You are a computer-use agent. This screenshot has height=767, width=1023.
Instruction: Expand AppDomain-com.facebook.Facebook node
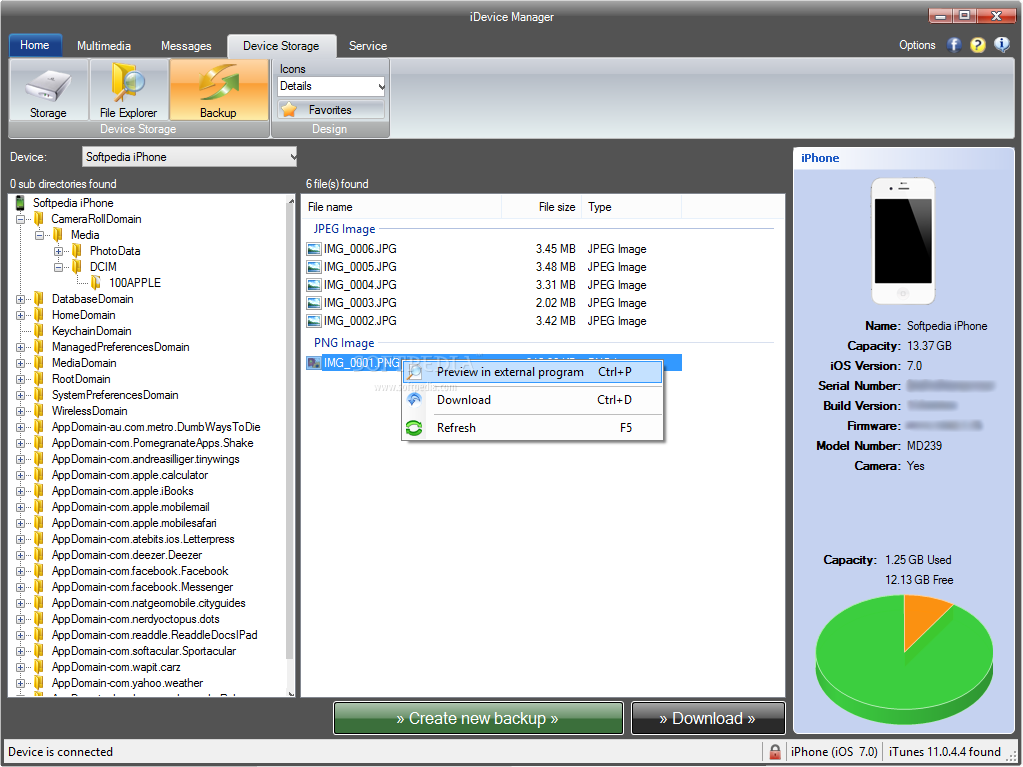[20, 571]
